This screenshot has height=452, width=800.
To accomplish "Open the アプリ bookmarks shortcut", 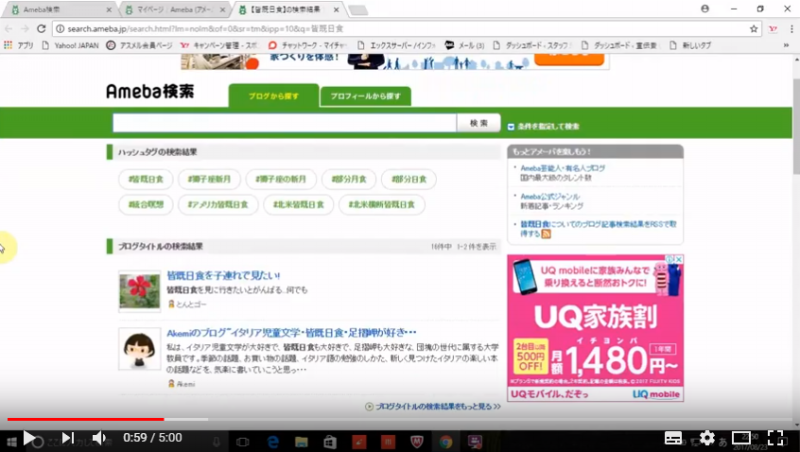I will click(18, 45).
